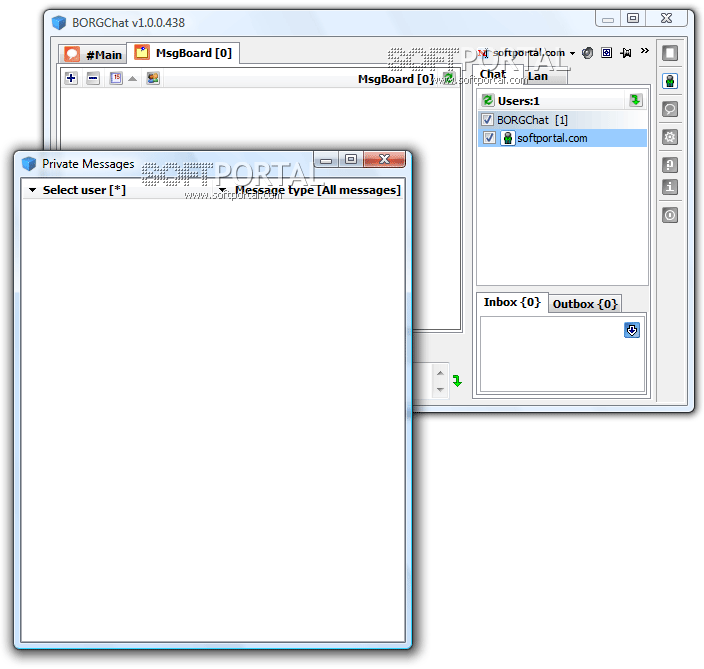Close the BORGChat main window
704x669 pixels.
pyautogui.click(x=666, y=18)
